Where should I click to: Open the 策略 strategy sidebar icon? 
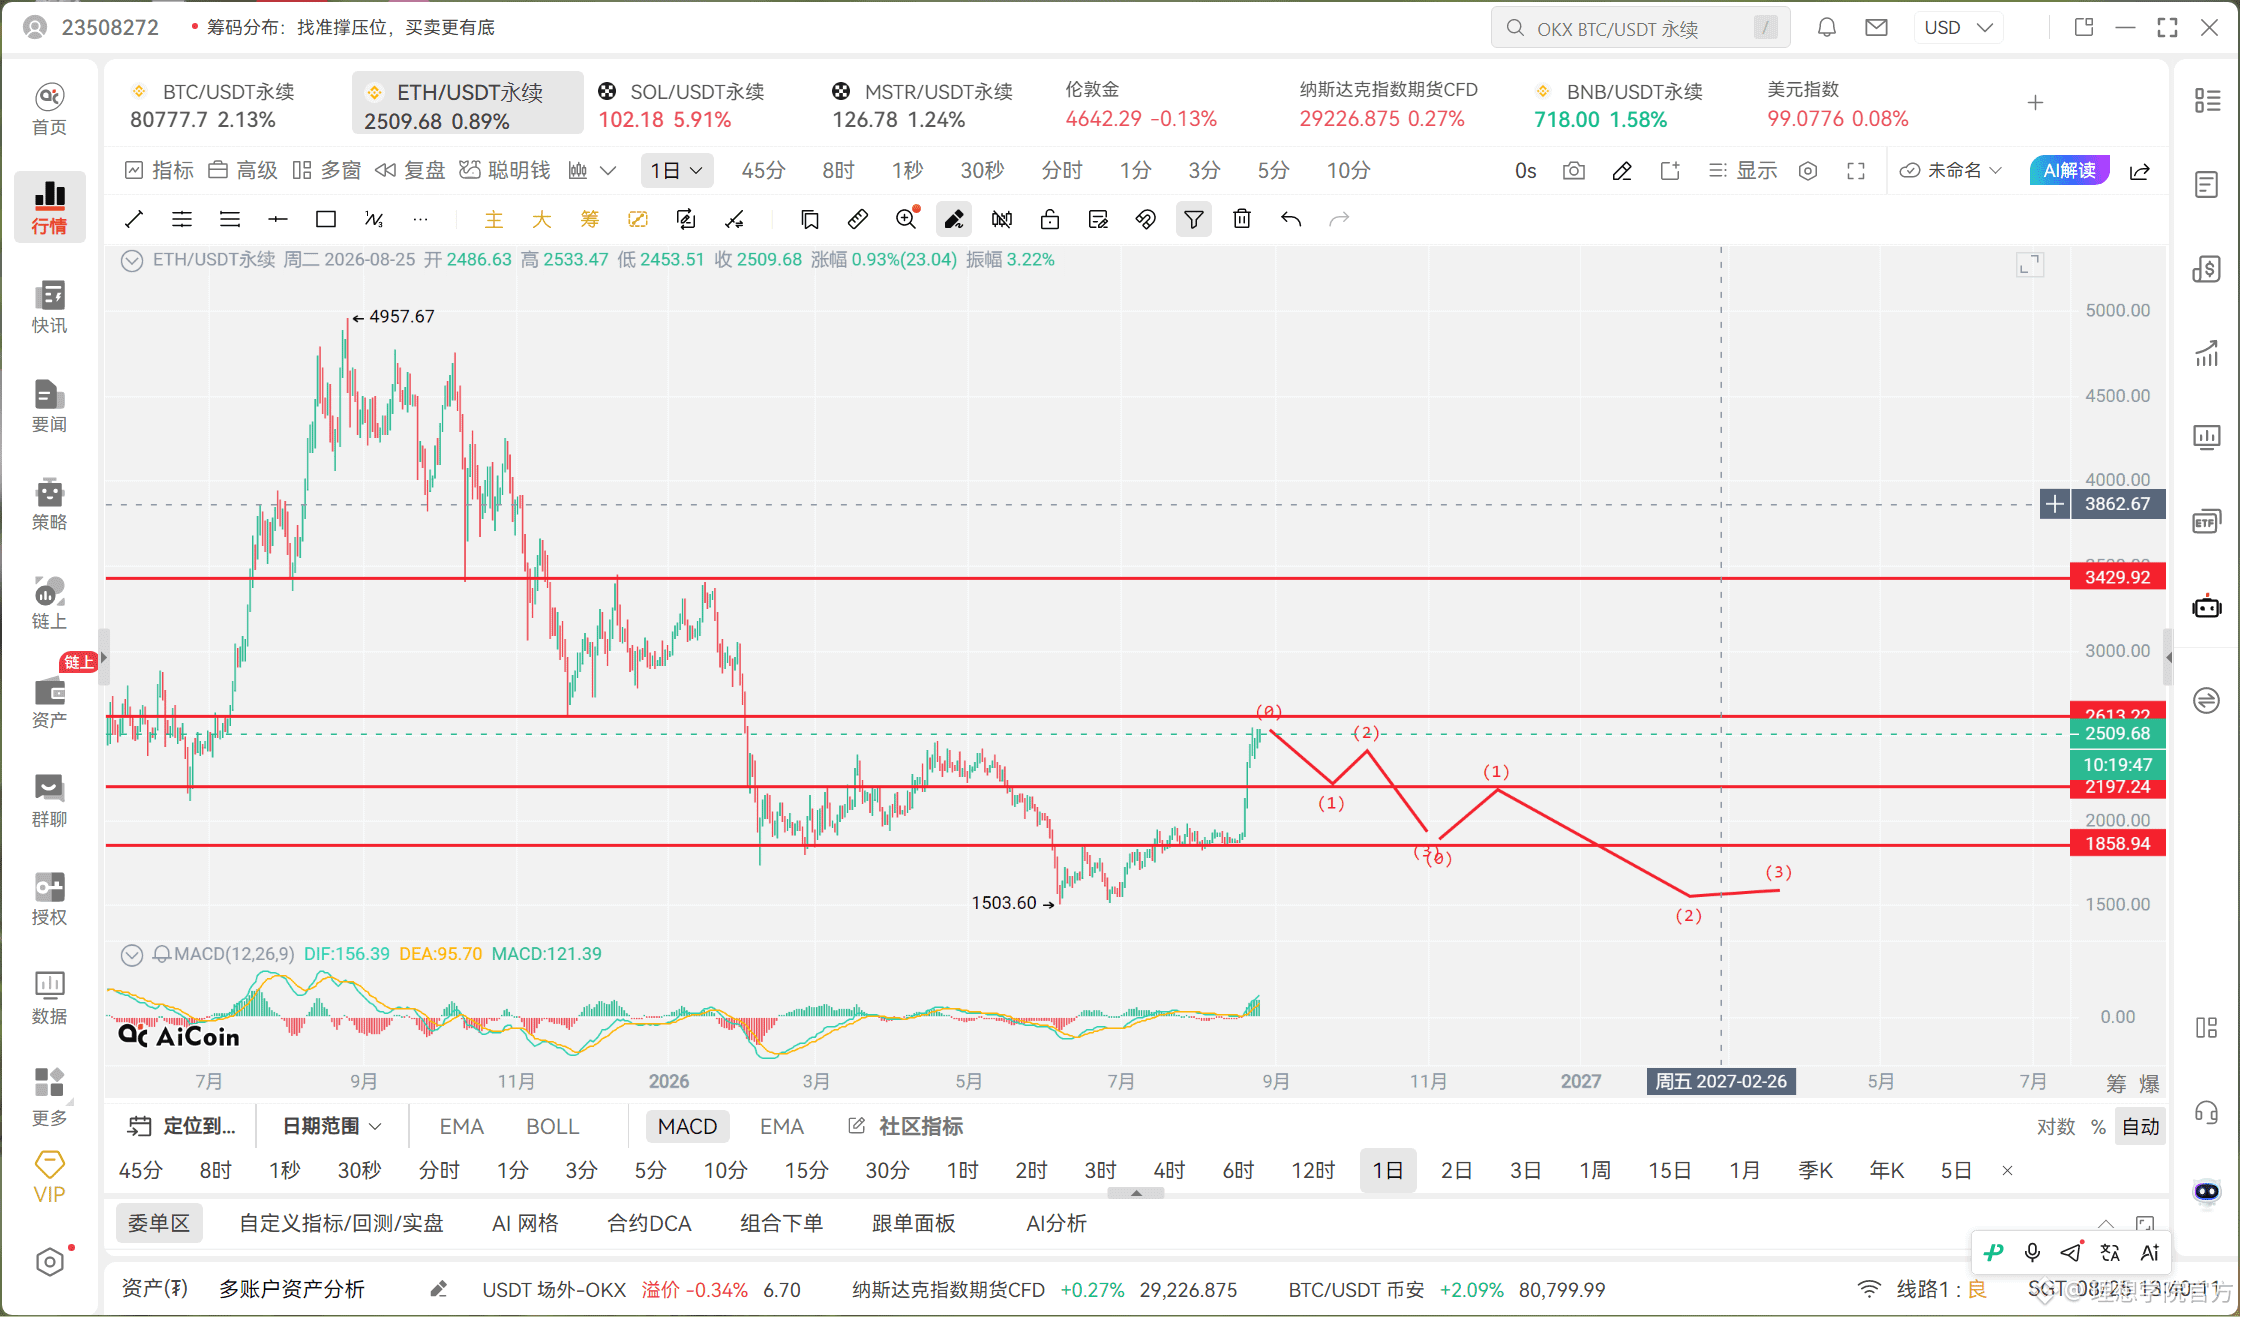point(49,504)
